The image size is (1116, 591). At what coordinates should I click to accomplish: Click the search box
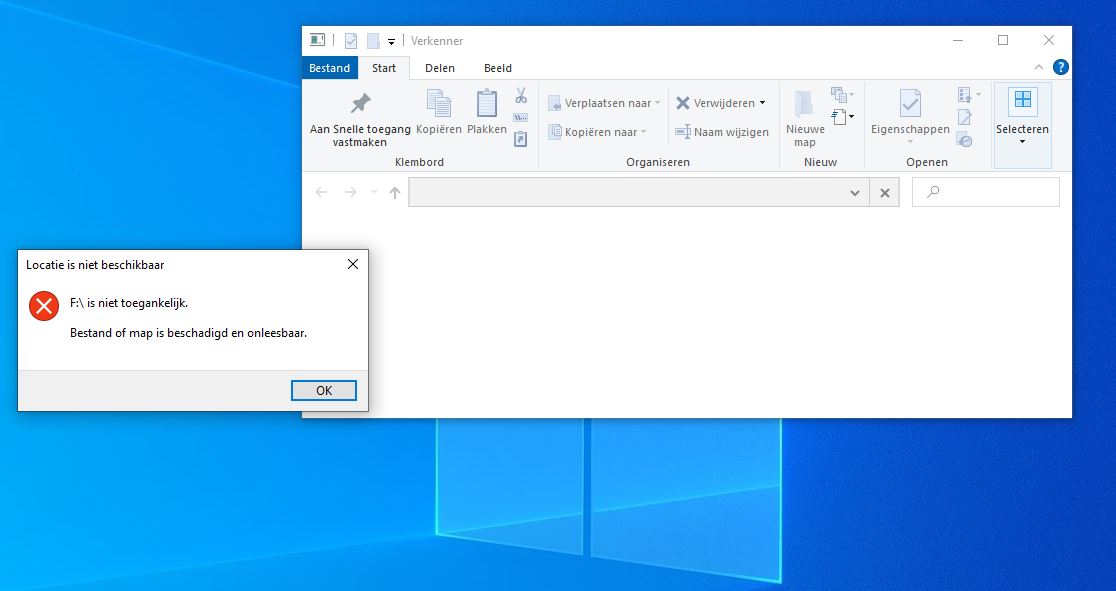click(986, 192)
